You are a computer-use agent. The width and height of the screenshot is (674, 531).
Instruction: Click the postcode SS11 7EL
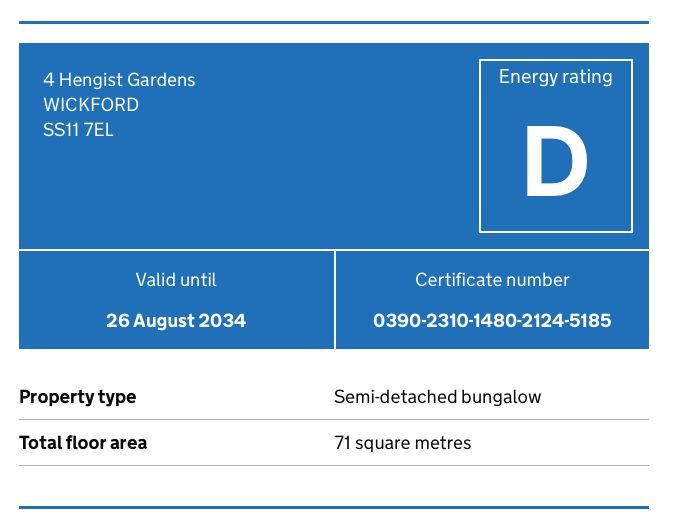78,130
